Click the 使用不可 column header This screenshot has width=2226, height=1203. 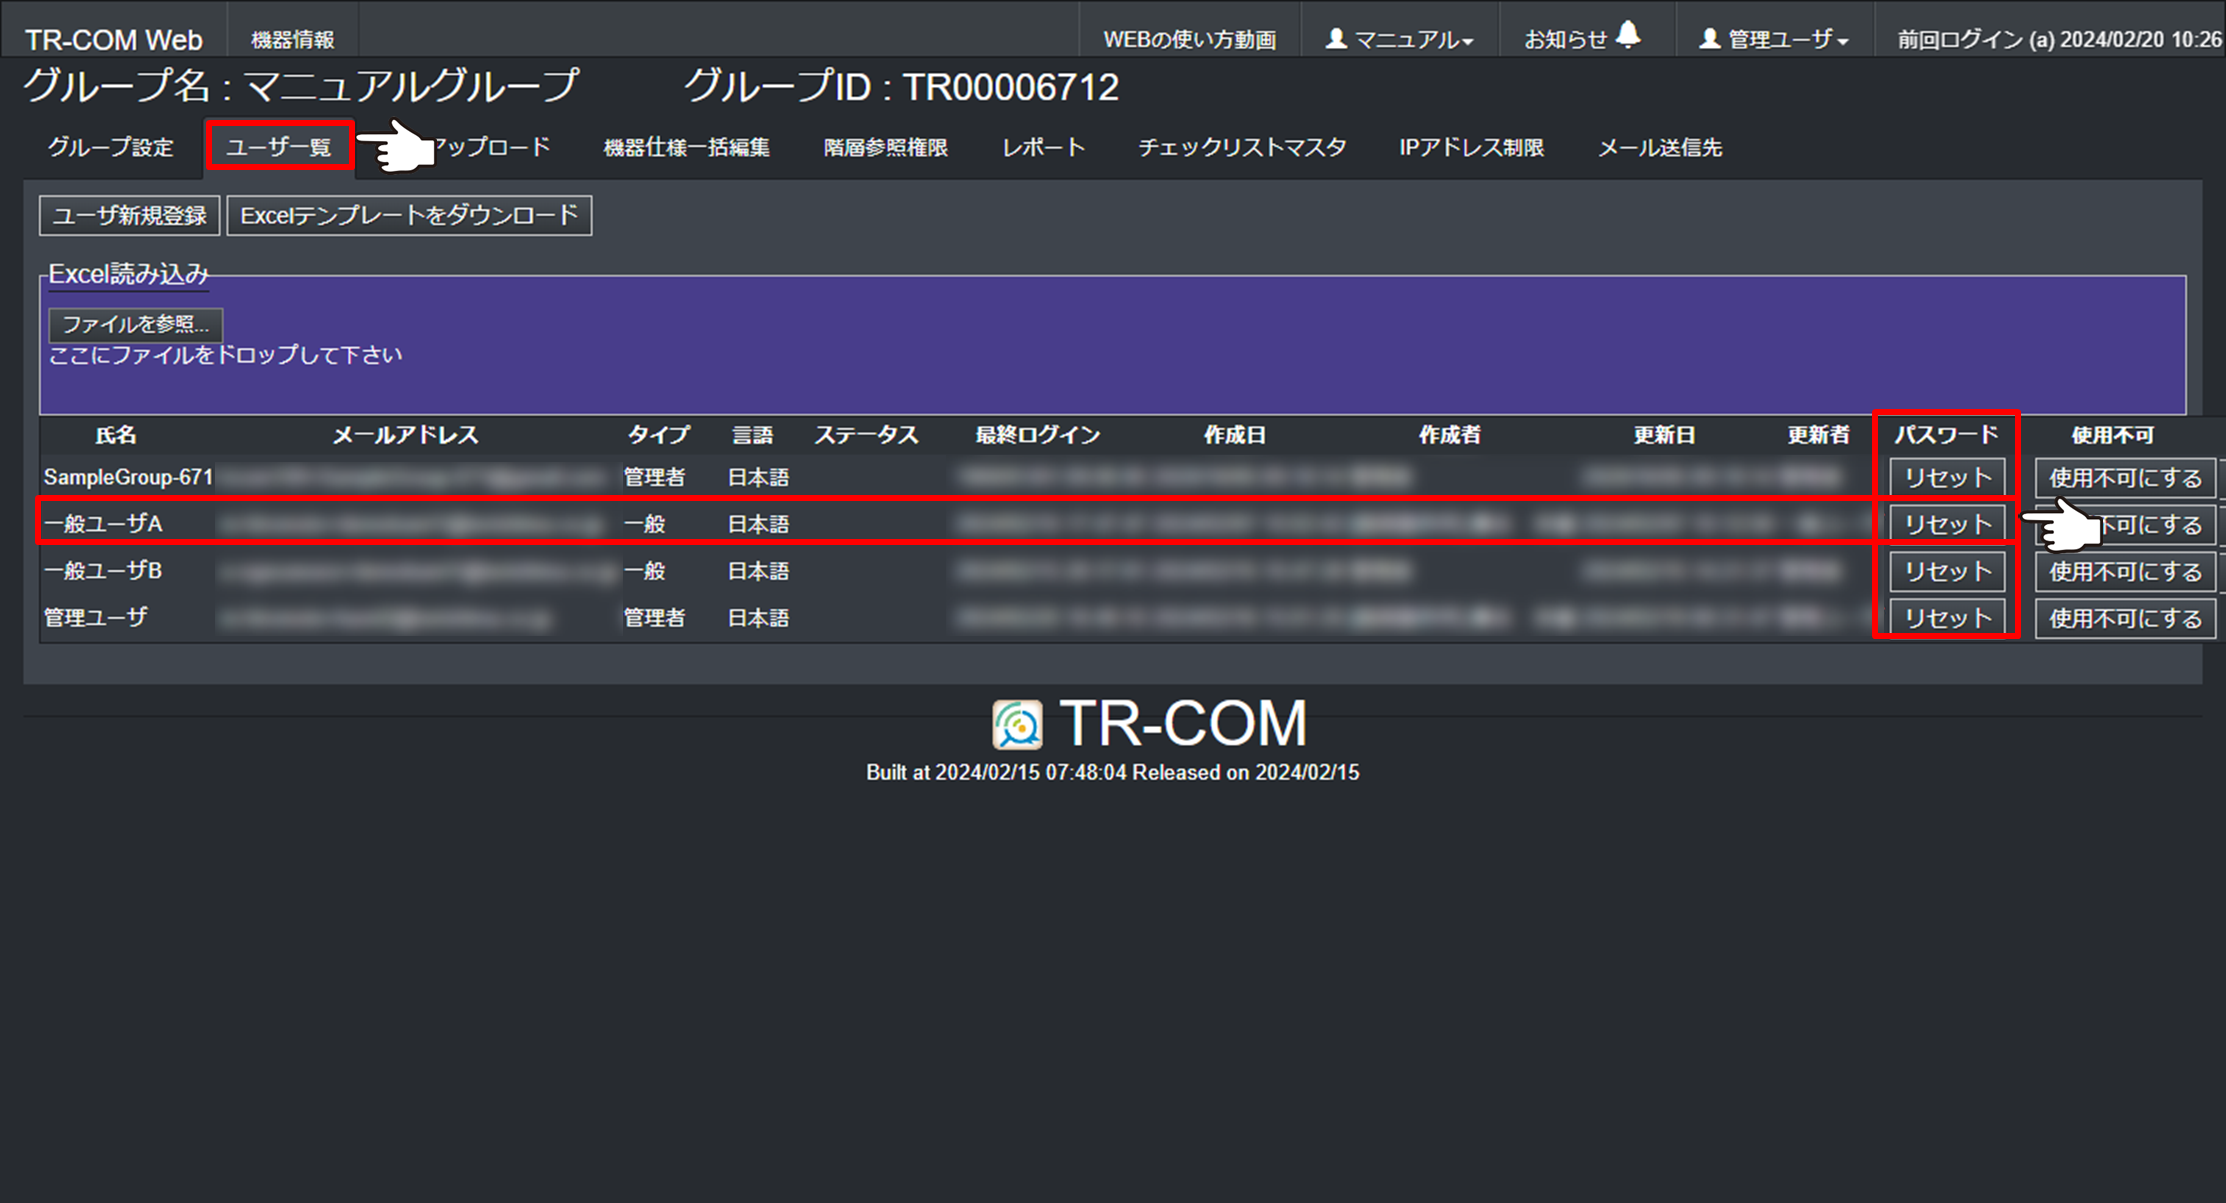pos(2112,435)
